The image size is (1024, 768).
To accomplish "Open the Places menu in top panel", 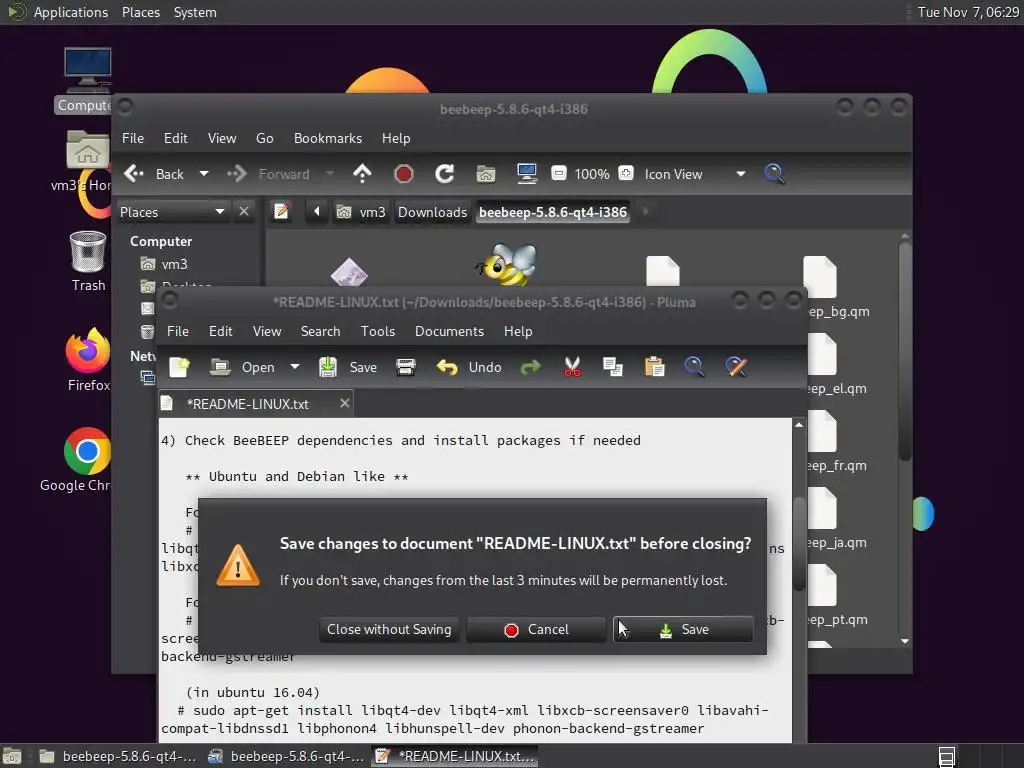I will coord(140,12).
